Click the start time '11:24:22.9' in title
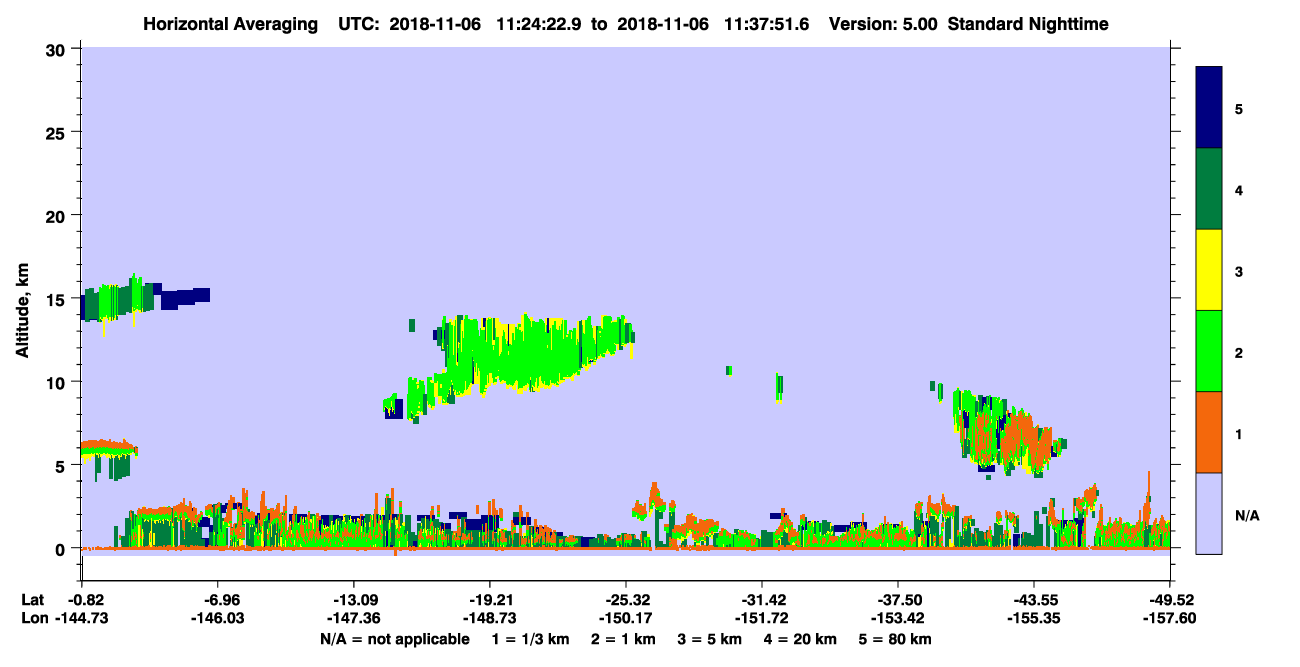This screenshot has width=1300, height=667. pos(541,23)
